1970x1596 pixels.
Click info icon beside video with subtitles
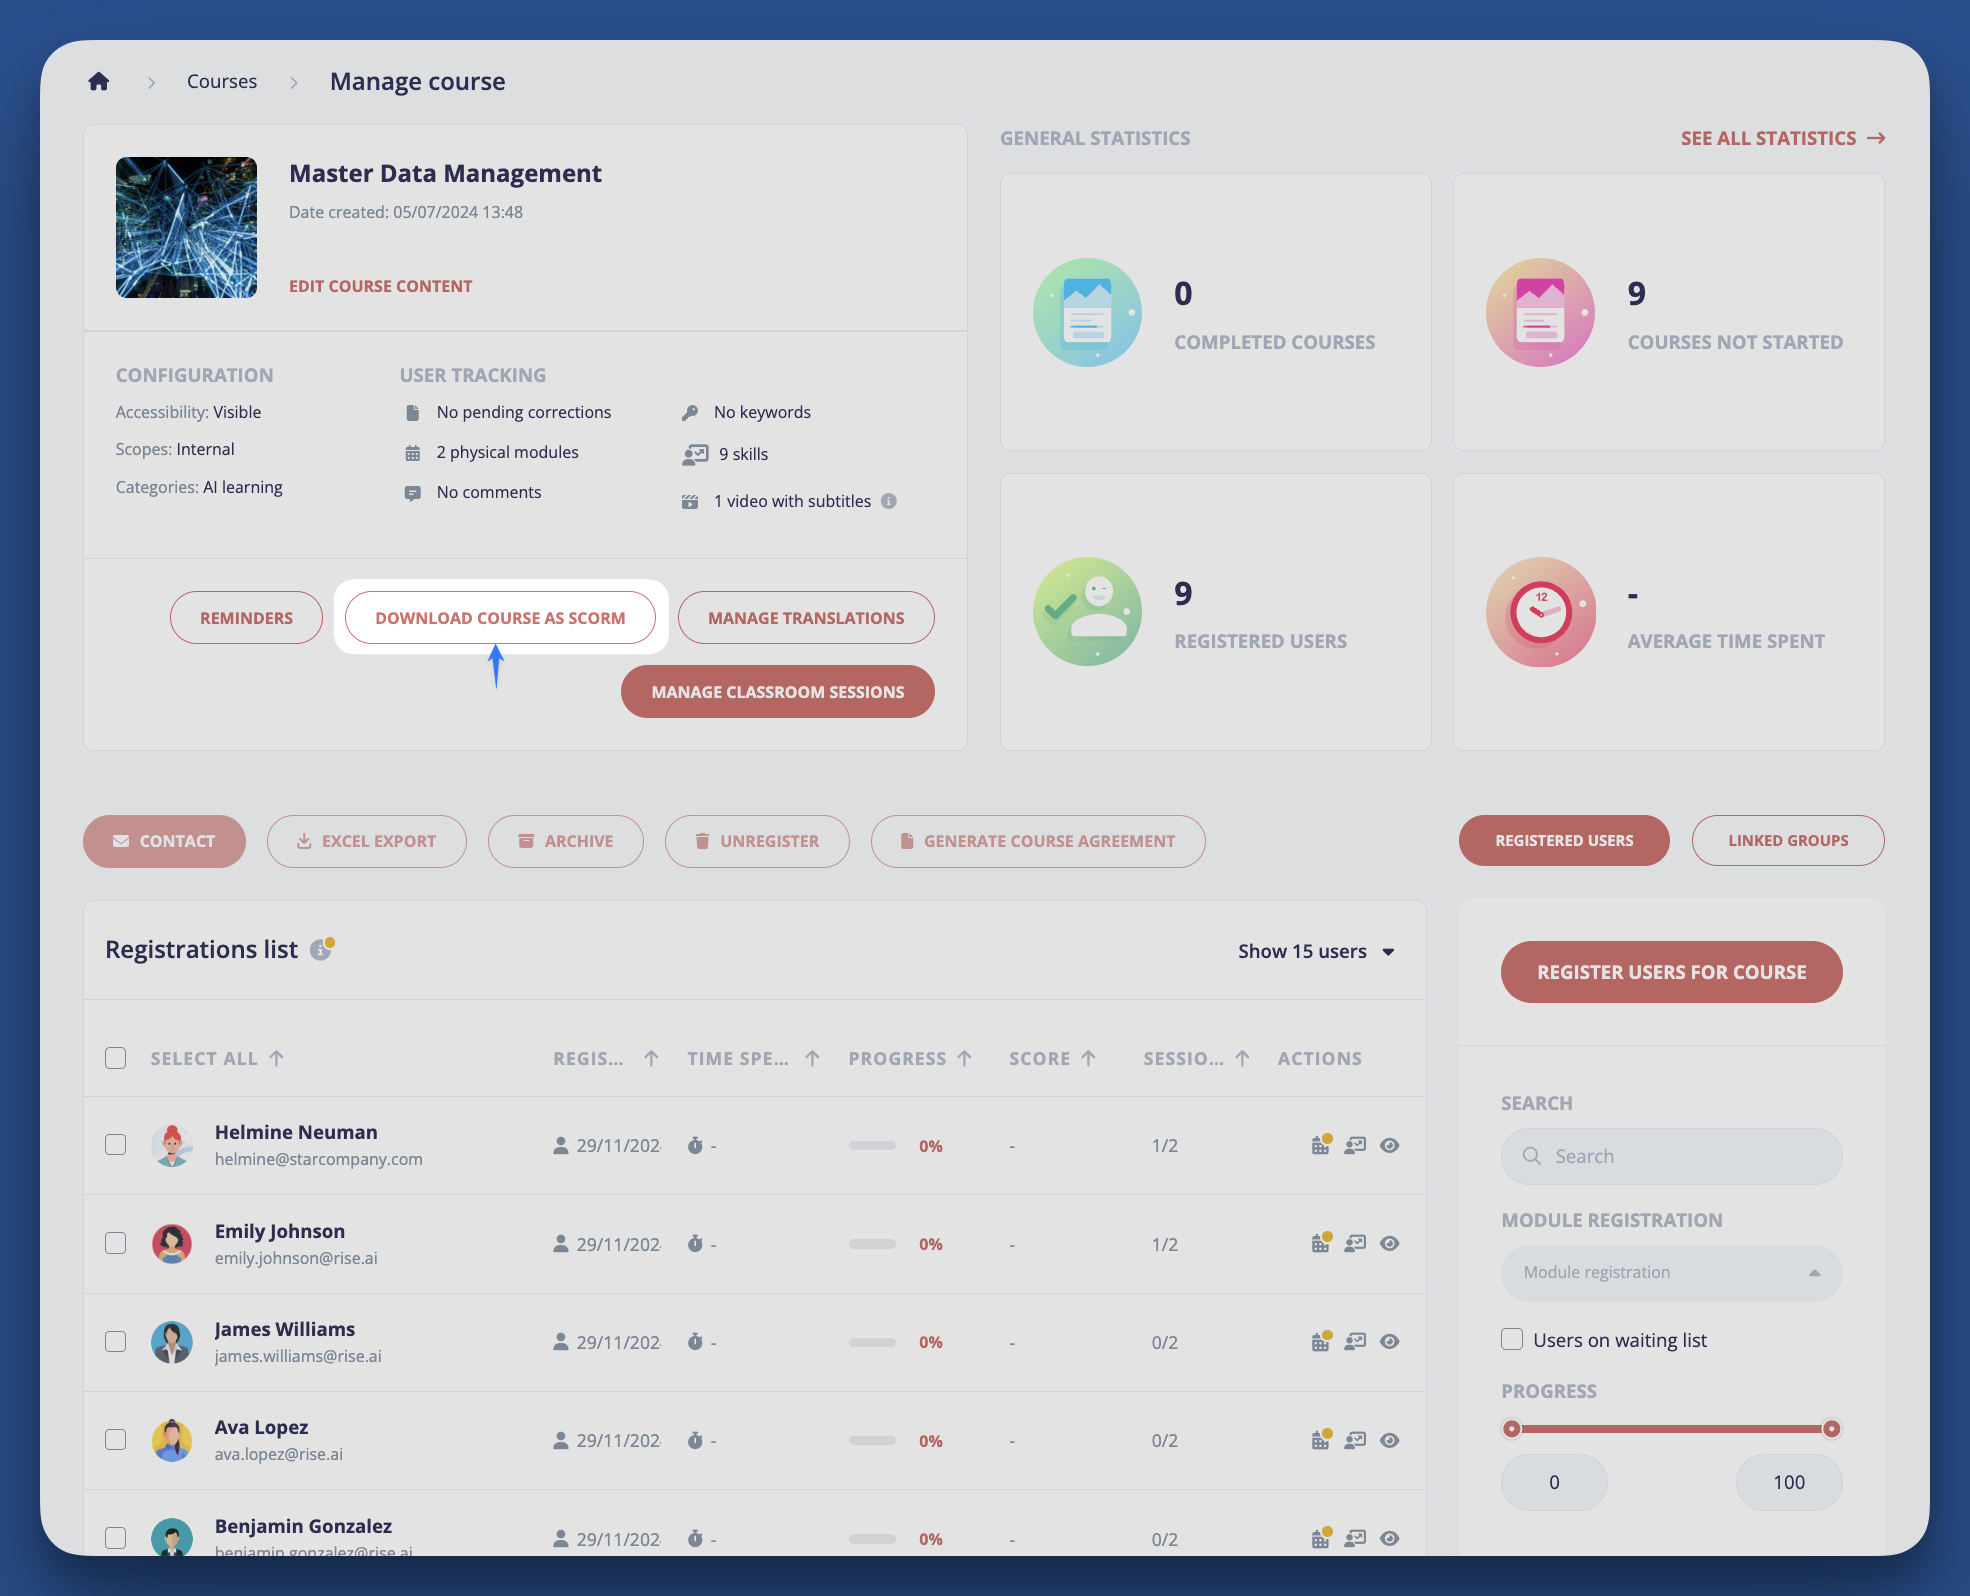tap(888, 501)
